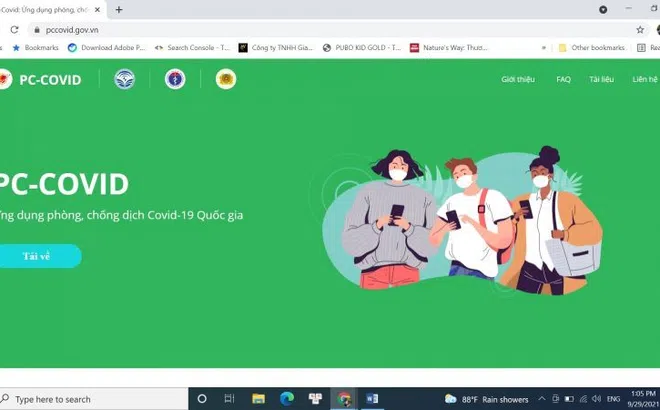Open the Giới thiệu navigation link

[x=518, y=79]
